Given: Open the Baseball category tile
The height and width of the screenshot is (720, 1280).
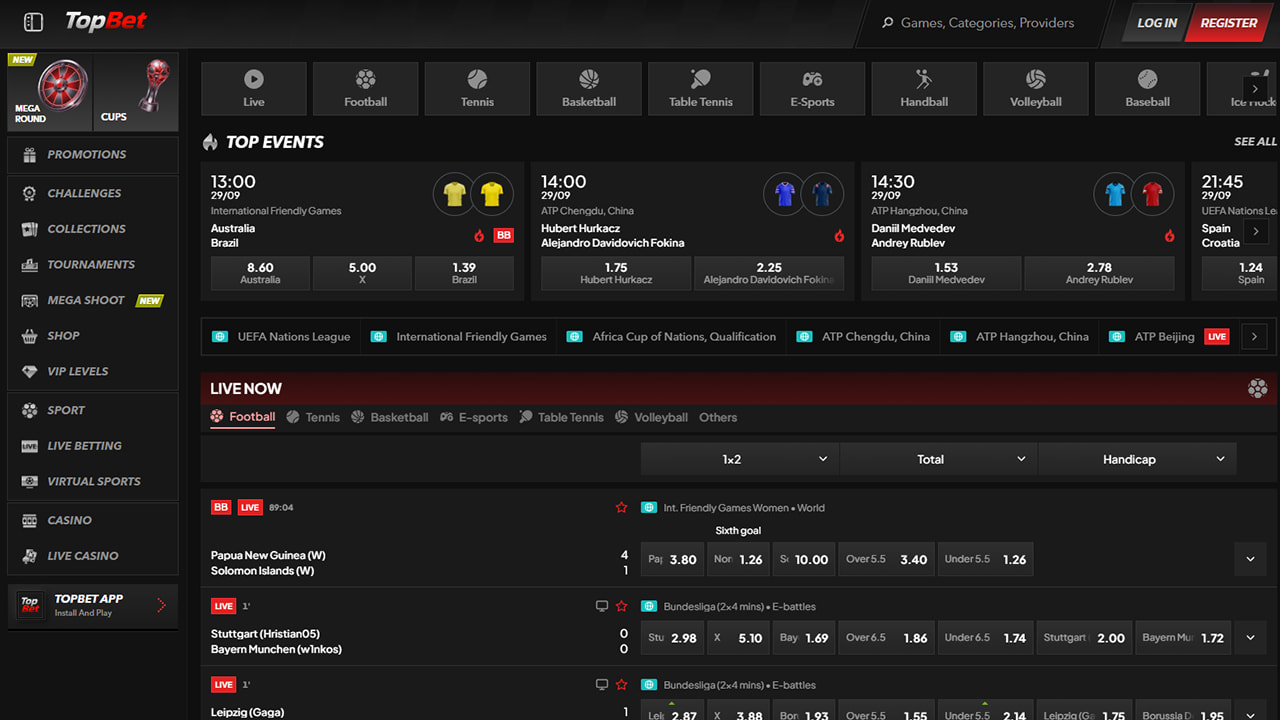Looking at the screenshot, I should [x=1148, y=89].
